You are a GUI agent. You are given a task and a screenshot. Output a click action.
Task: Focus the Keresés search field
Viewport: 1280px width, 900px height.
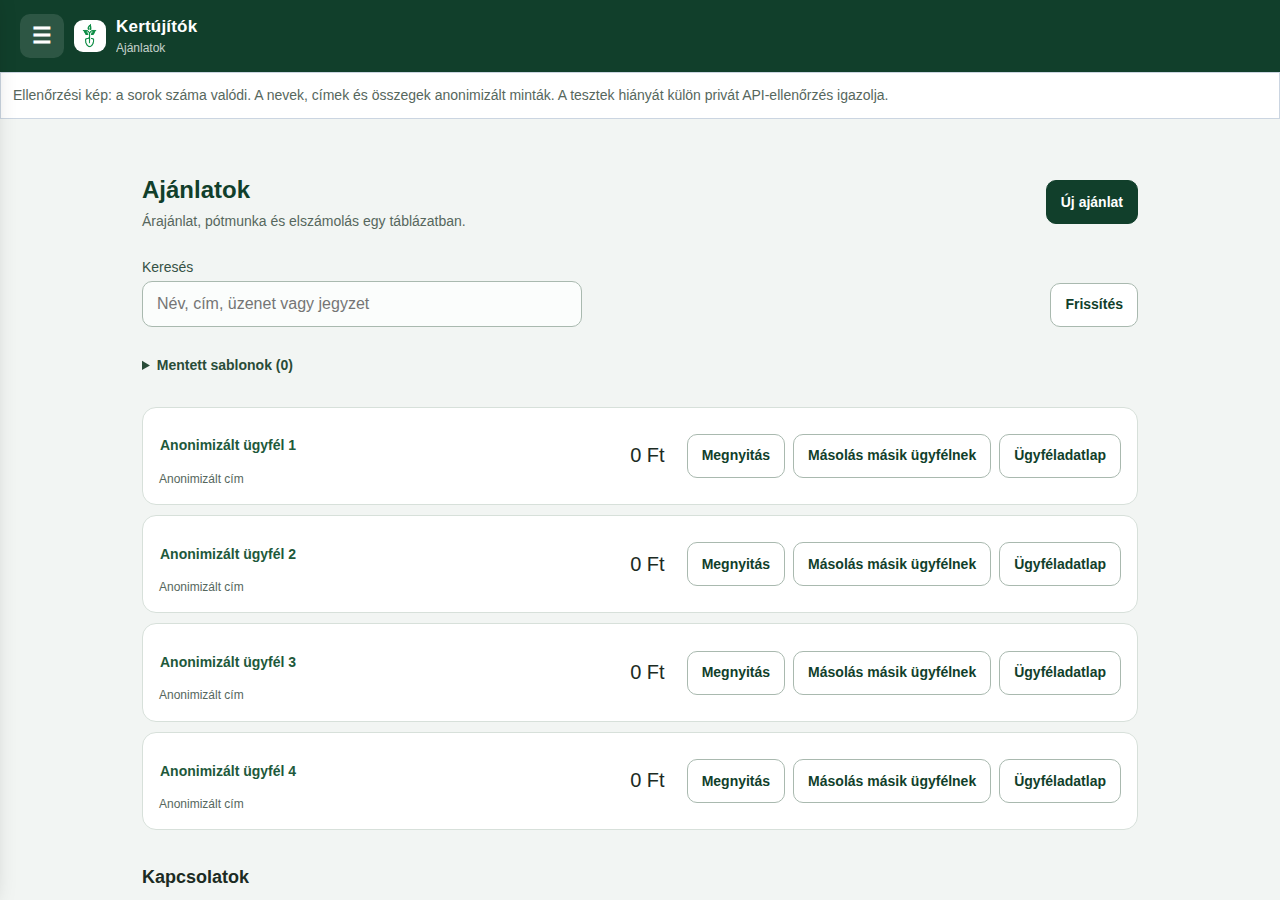[362, 304]
